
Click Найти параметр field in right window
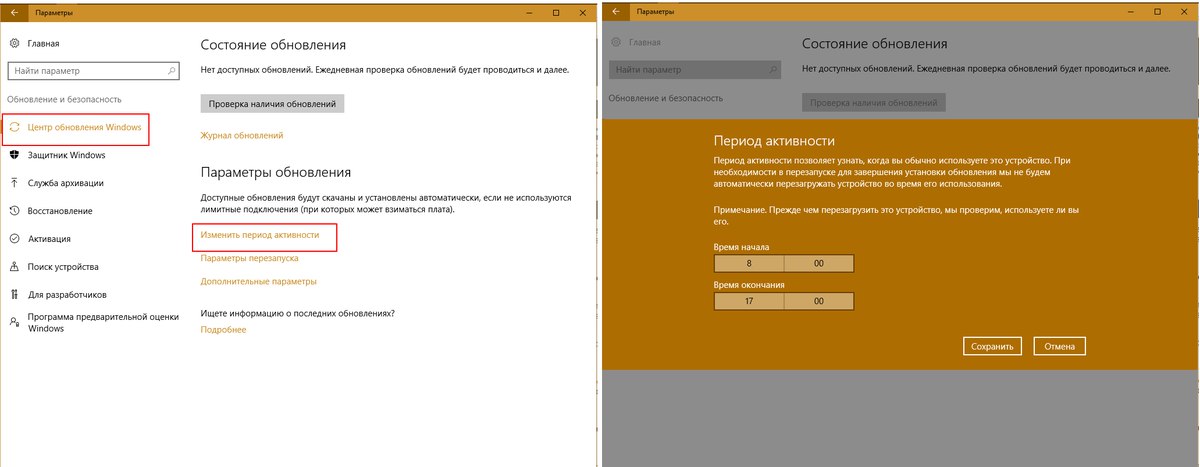click(x=697, y=71)
